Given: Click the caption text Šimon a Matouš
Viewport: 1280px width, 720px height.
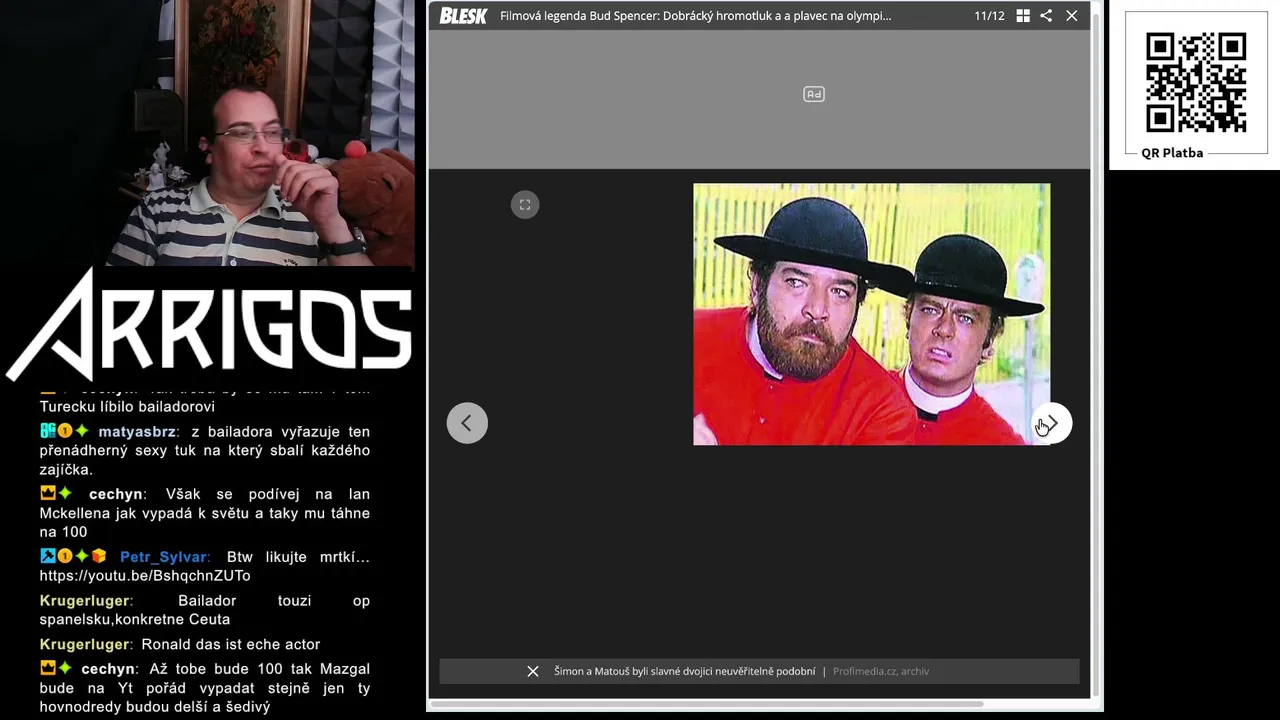Looking at the screenshot, I should (685, 671).
